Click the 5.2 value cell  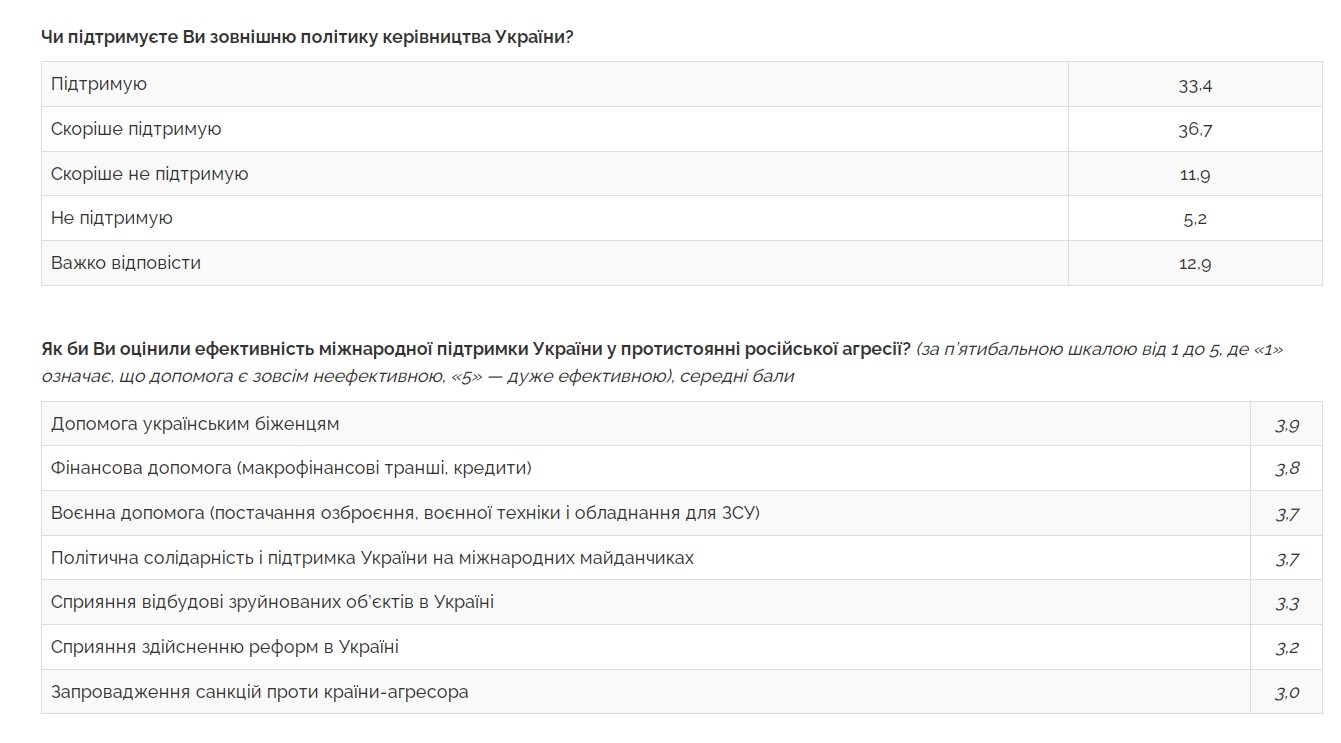tap(1195, 219)
